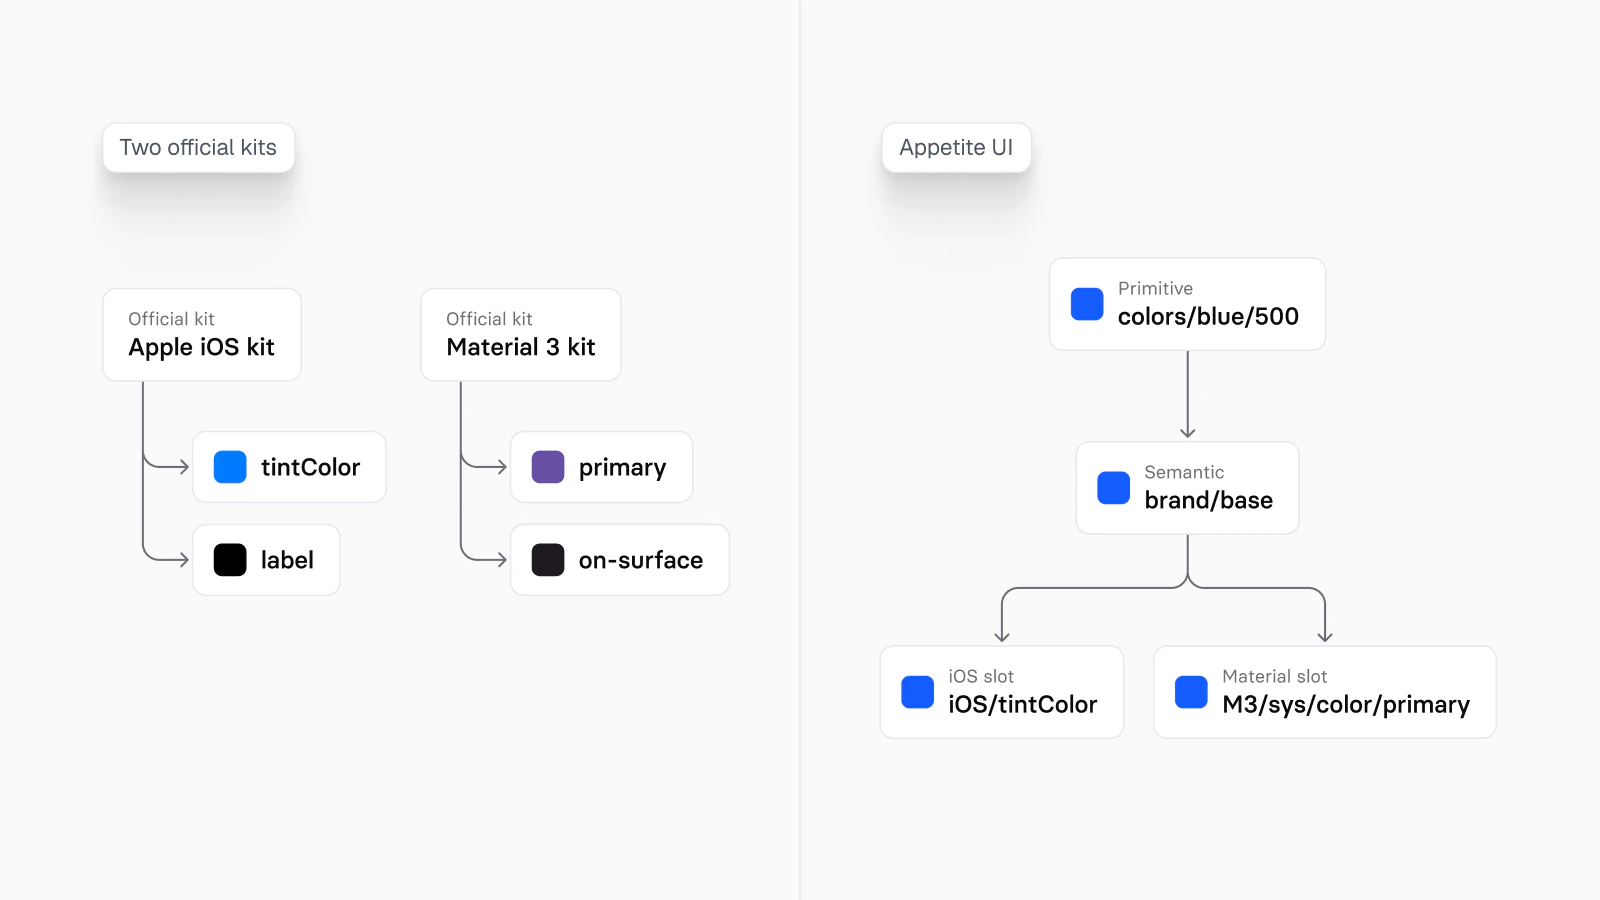The height and width of the screenshot is (900, 1600).
Task: Click the M3/sys/color/primary text
Action: tap(1346, 705)
